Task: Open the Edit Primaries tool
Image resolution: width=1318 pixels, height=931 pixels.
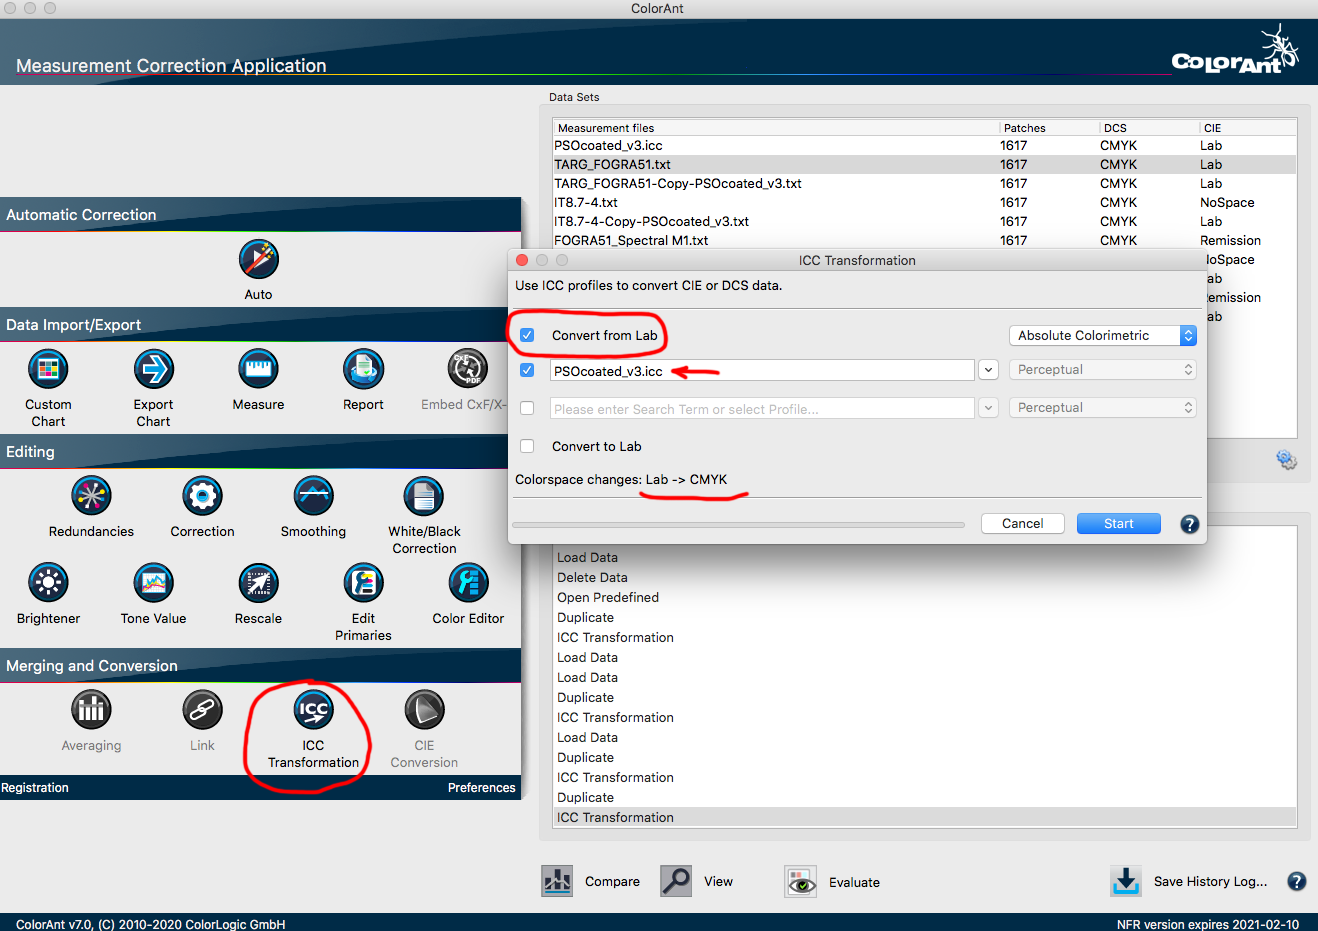Action: pos(363,583)
